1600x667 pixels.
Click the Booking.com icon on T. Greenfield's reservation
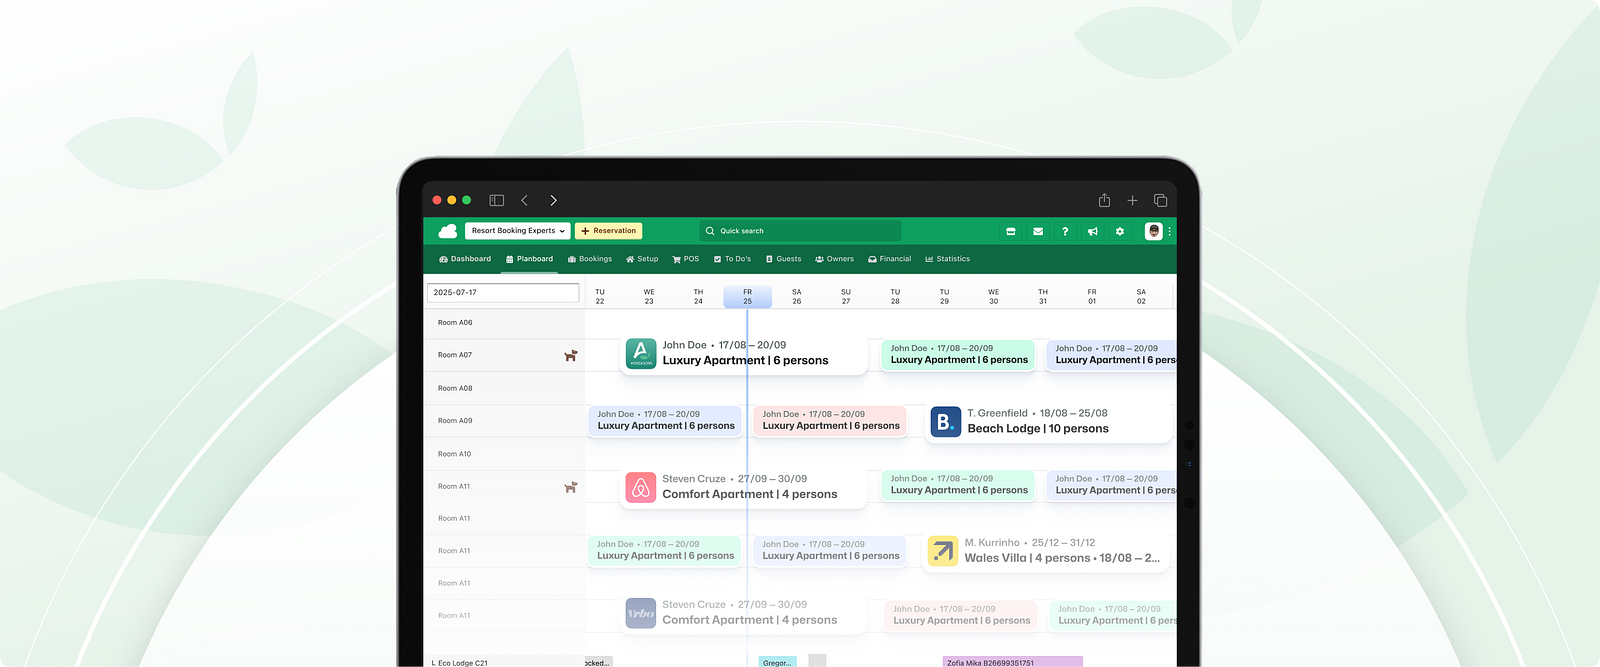pyautogui.click(x=945, y=422)
